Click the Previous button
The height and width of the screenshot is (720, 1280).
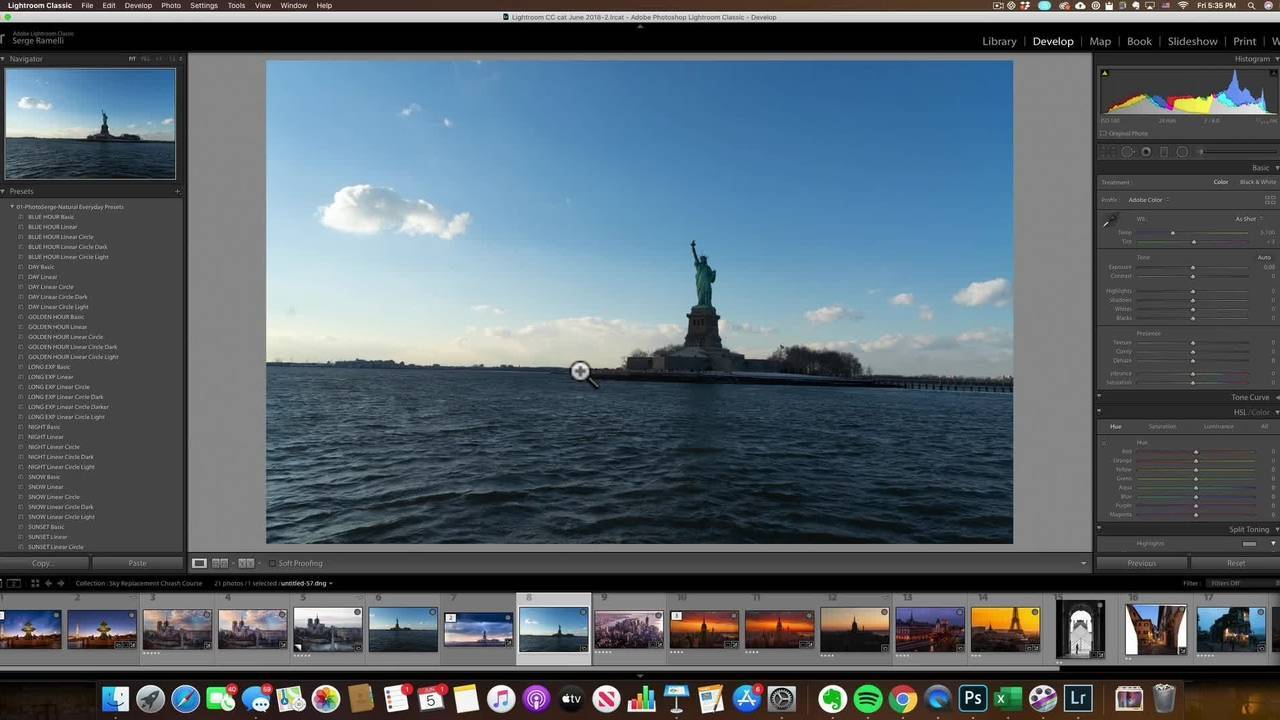pyautogui.click(x=1141, y=563)
